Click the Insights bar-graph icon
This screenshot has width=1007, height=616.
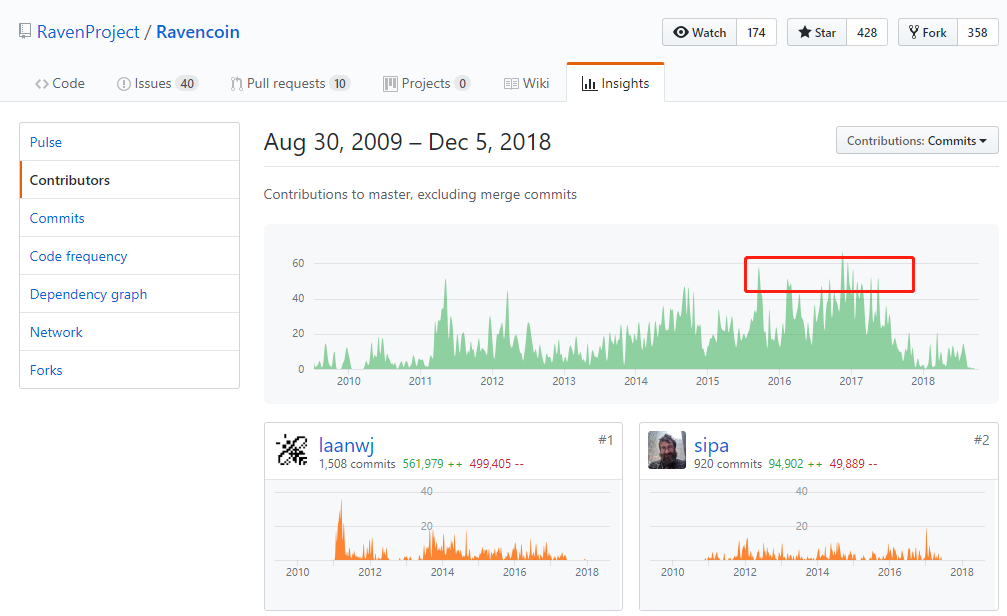click(589, 84)
